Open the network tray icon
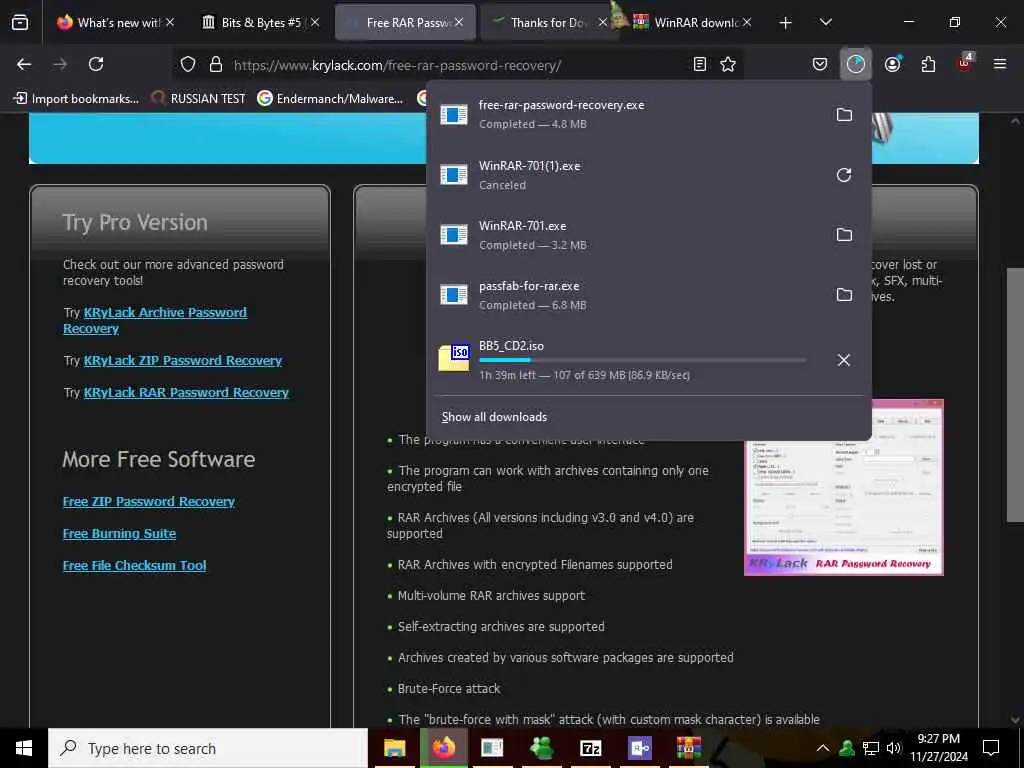The height and width of the screenshot is (768, 1024). (871, 748)
